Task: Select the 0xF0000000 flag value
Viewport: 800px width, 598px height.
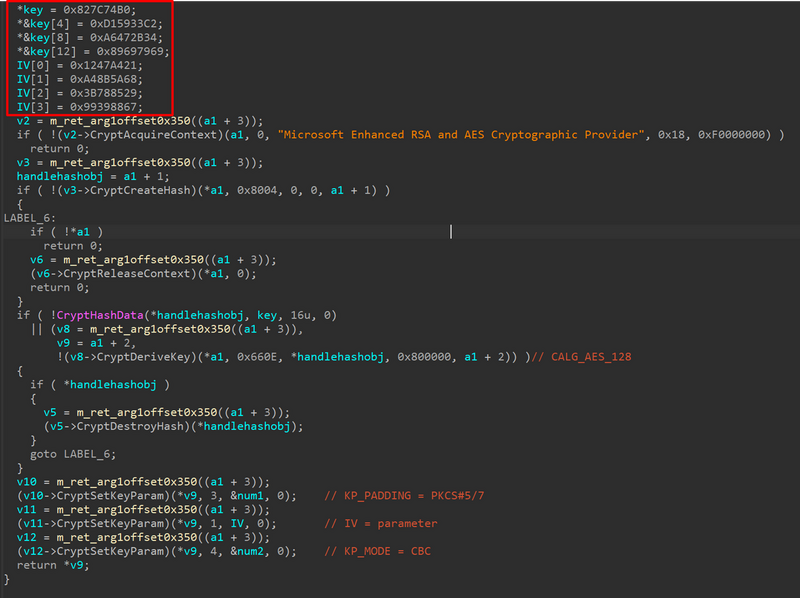Action: point(738,134)
